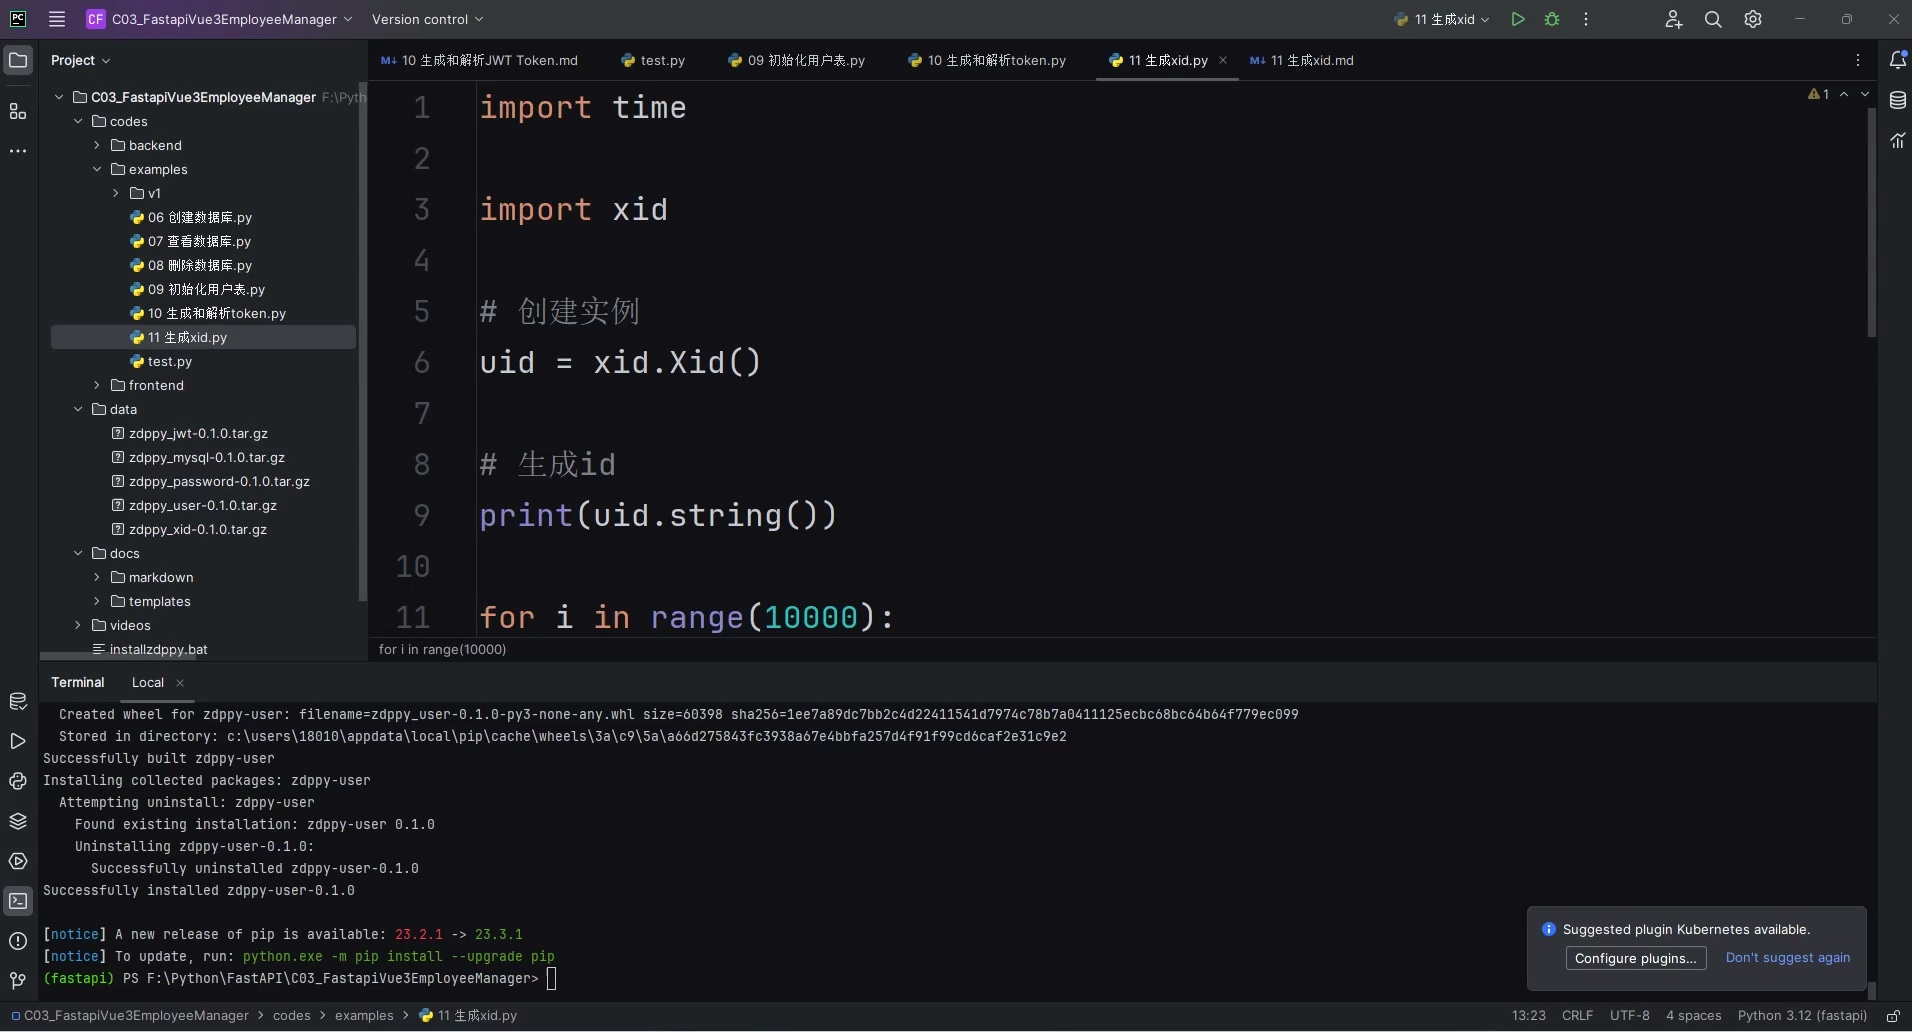1912x1032 pixels.
Task: Open the Version control menu
Action: (427, 19)
